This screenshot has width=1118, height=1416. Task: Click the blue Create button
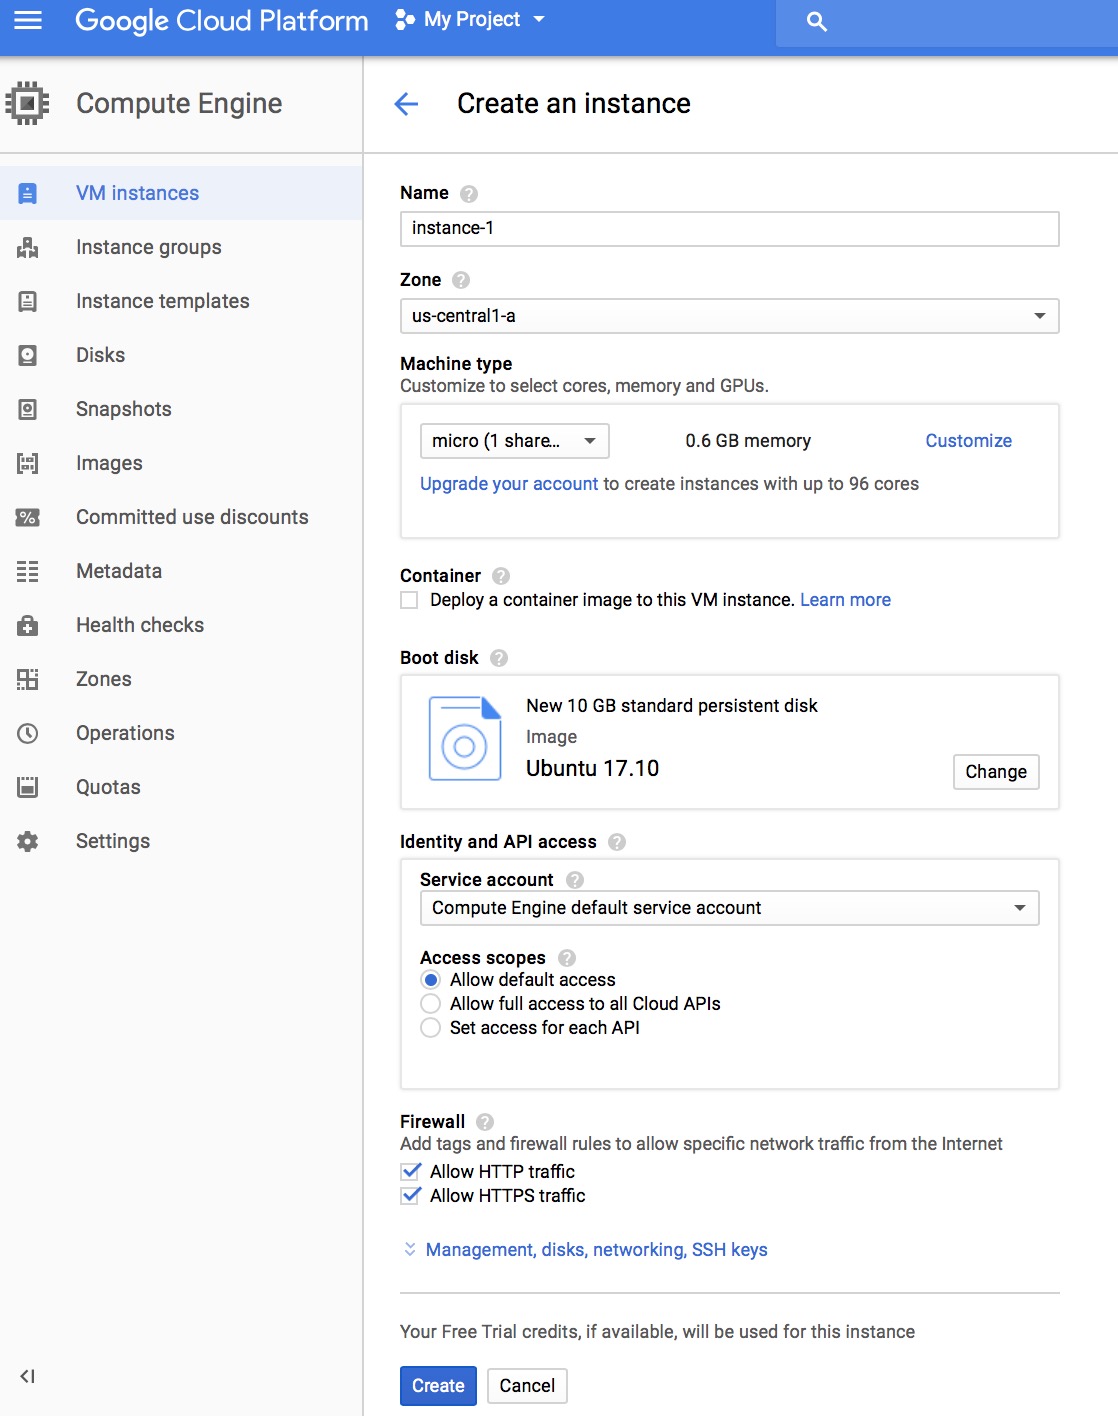point(438,1386)
